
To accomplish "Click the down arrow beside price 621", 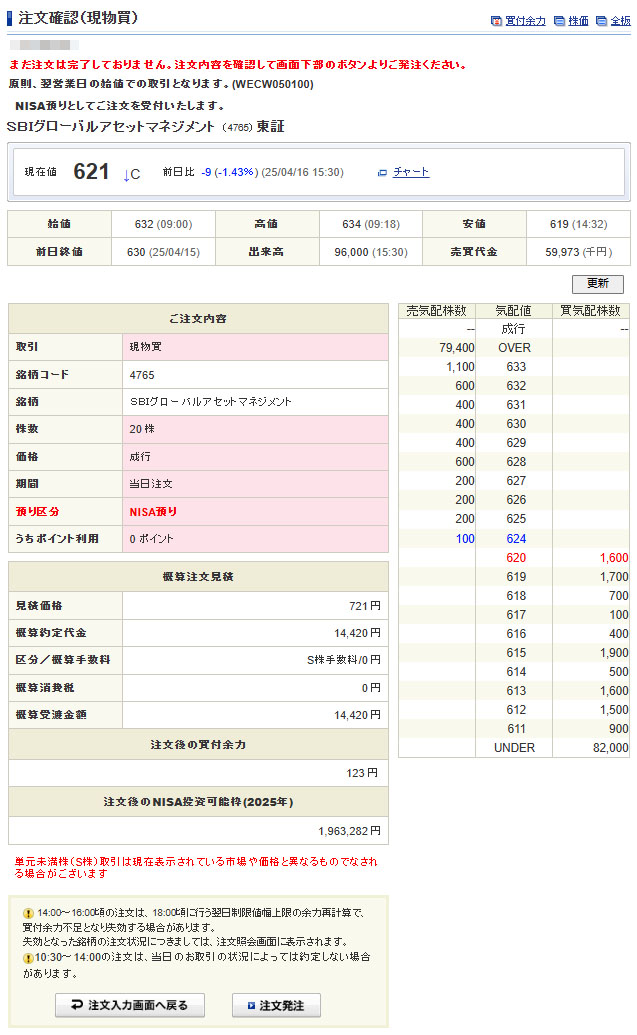I will coord(126,175).
